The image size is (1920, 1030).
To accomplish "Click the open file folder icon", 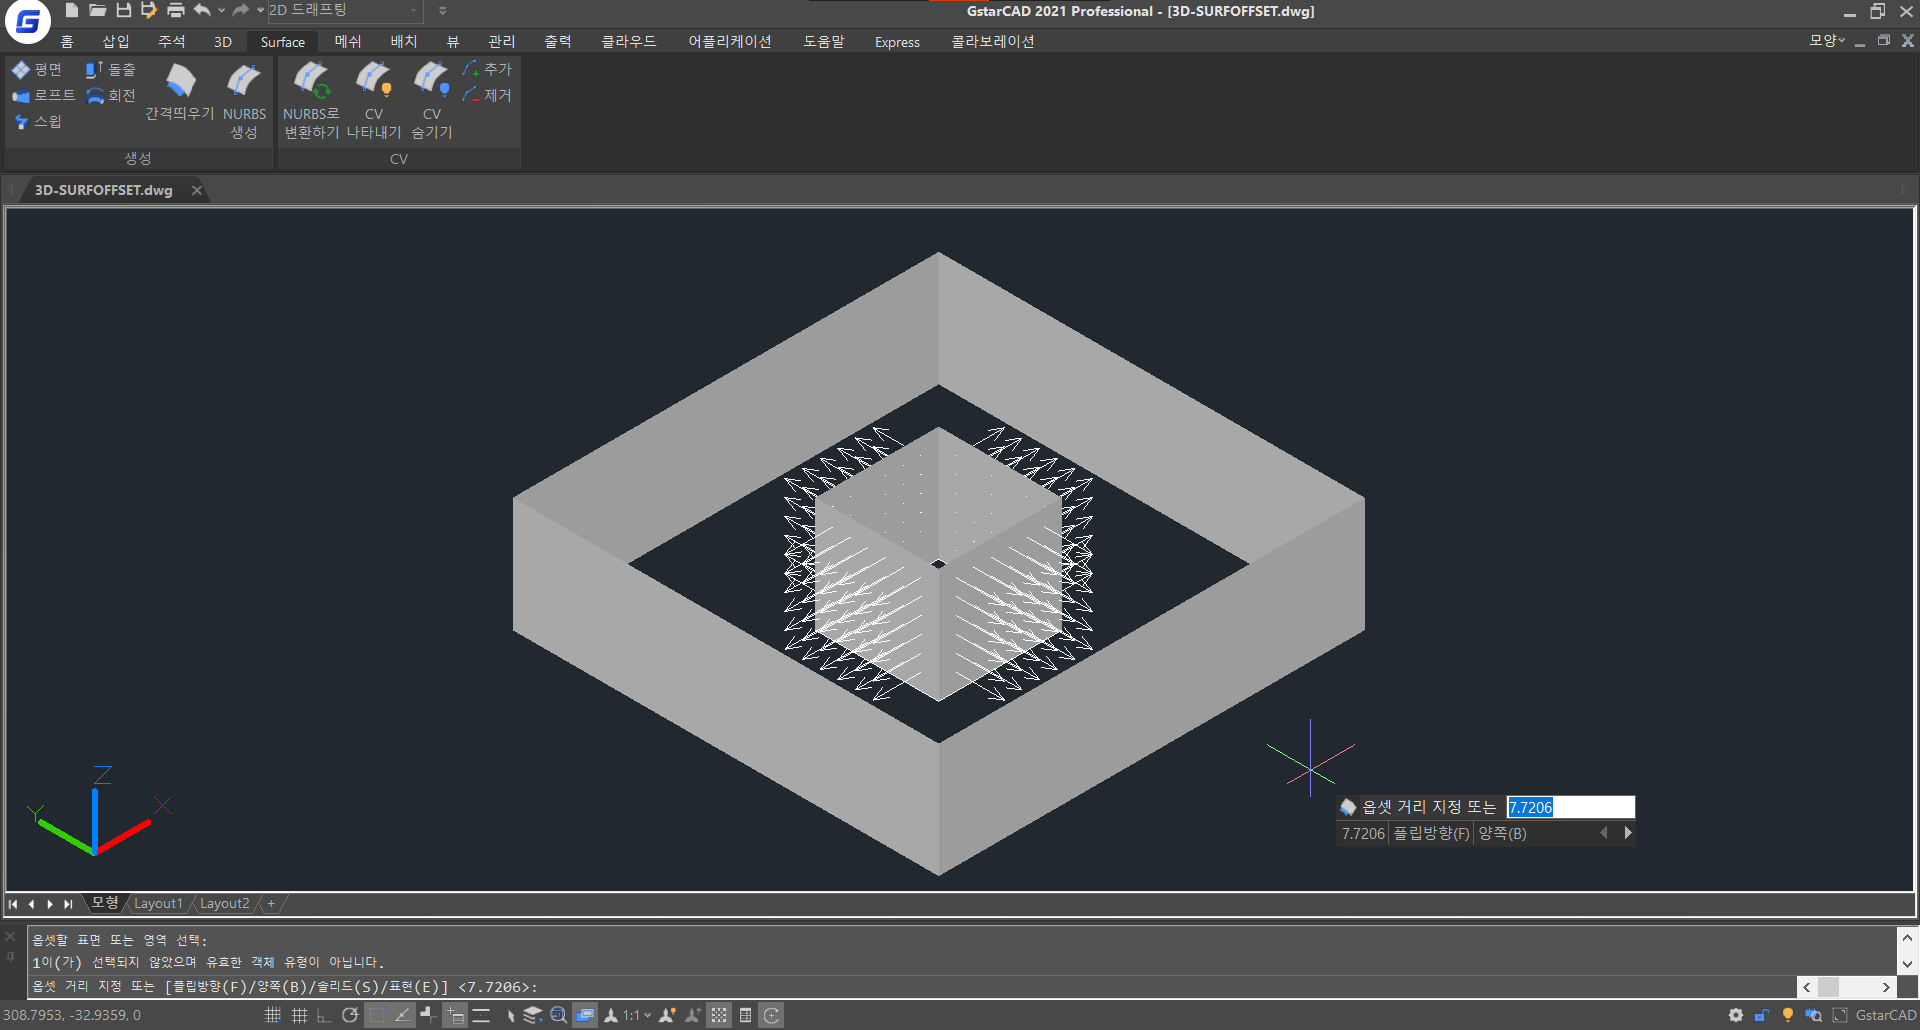I will point(98,10).
